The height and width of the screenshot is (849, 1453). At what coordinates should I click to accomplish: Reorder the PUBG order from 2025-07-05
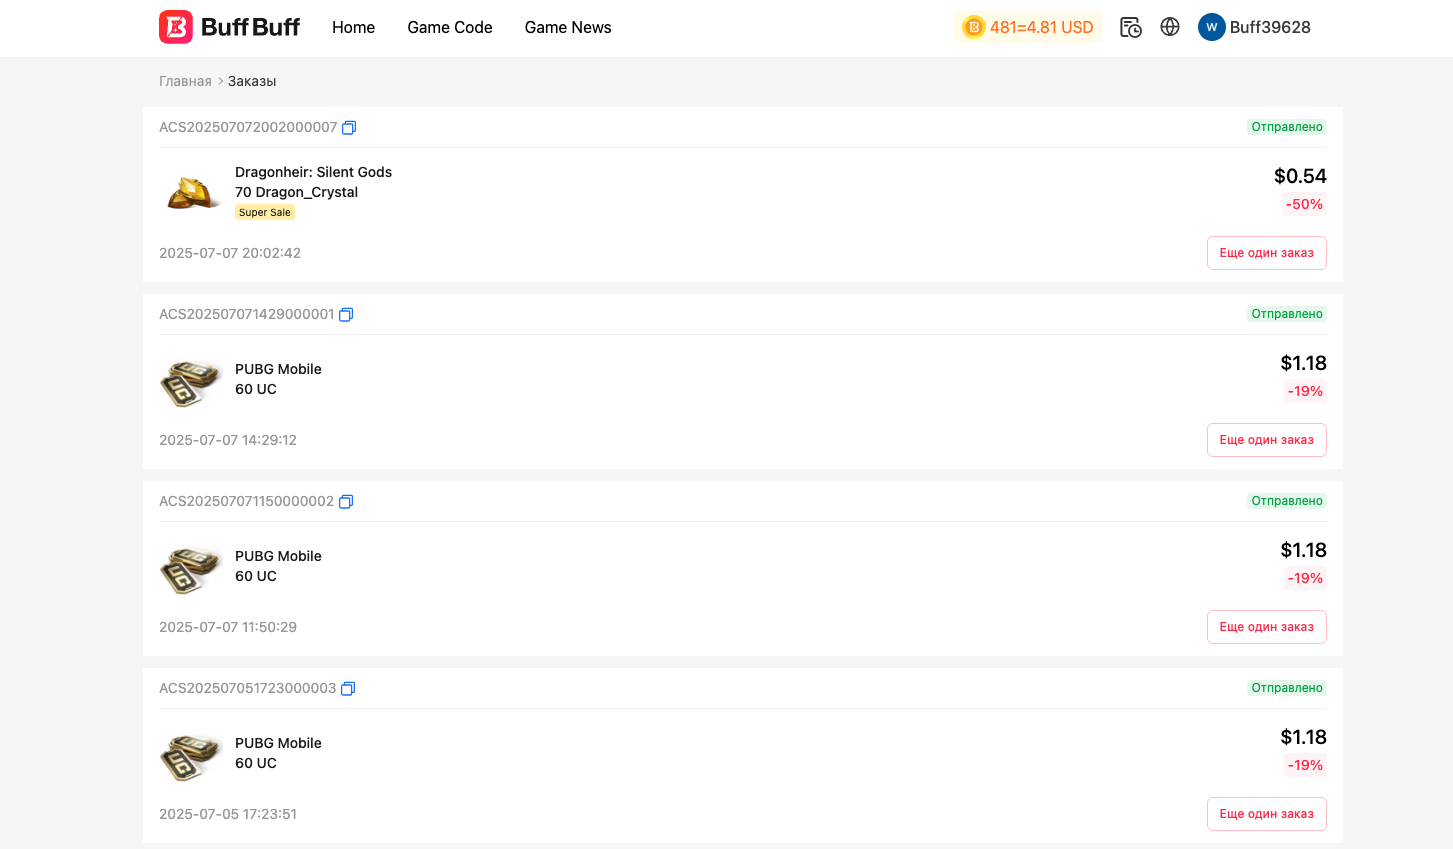point(1266,814)
